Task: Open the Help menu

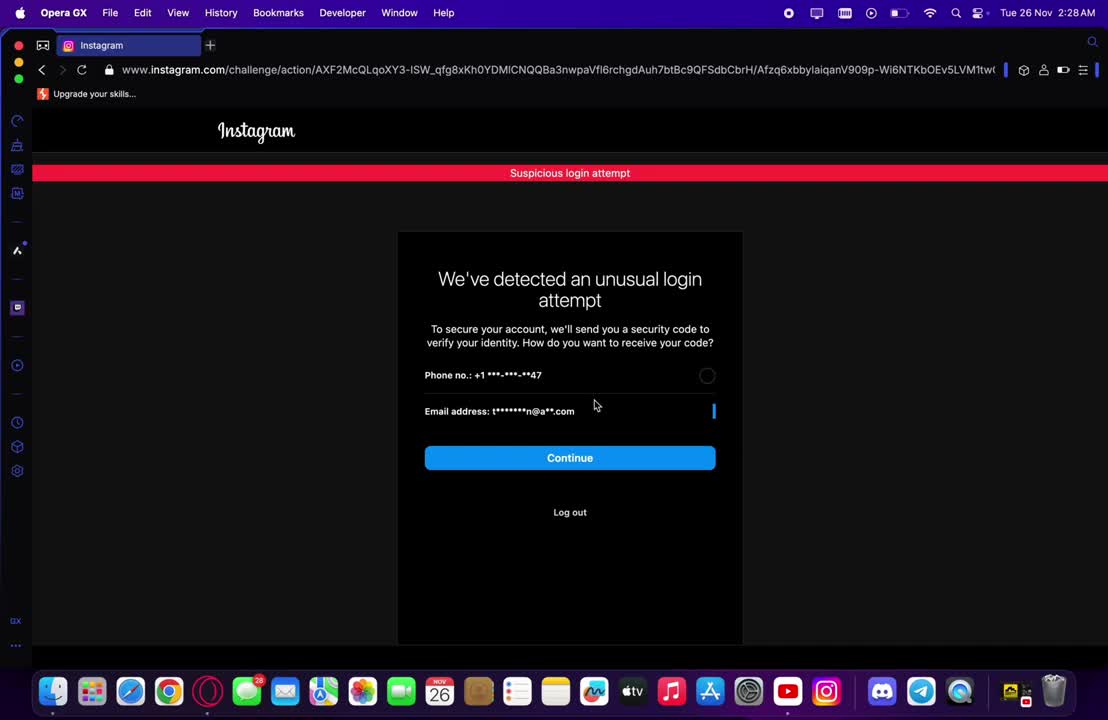Action: (x=444, y=13)
